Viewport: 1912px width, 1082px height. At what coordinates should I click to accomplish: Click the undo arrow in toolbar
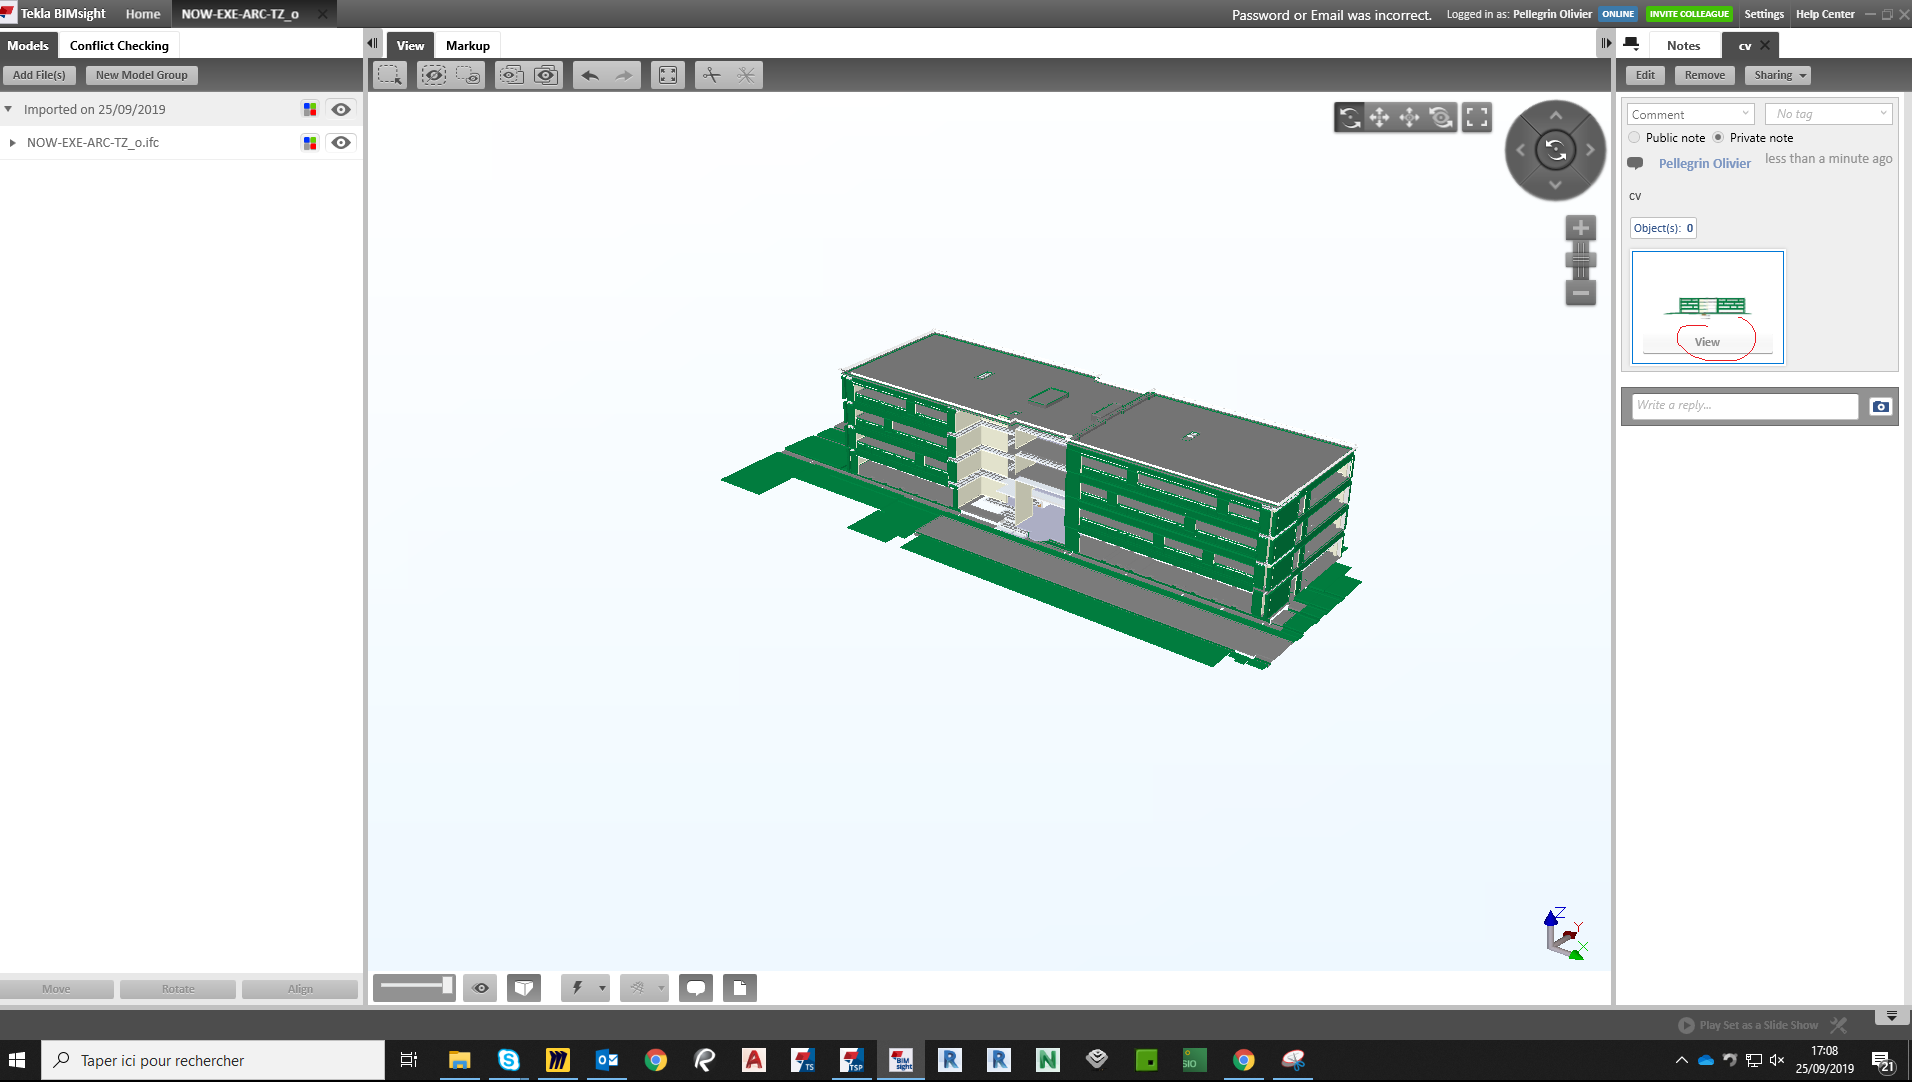coord(590,75)
